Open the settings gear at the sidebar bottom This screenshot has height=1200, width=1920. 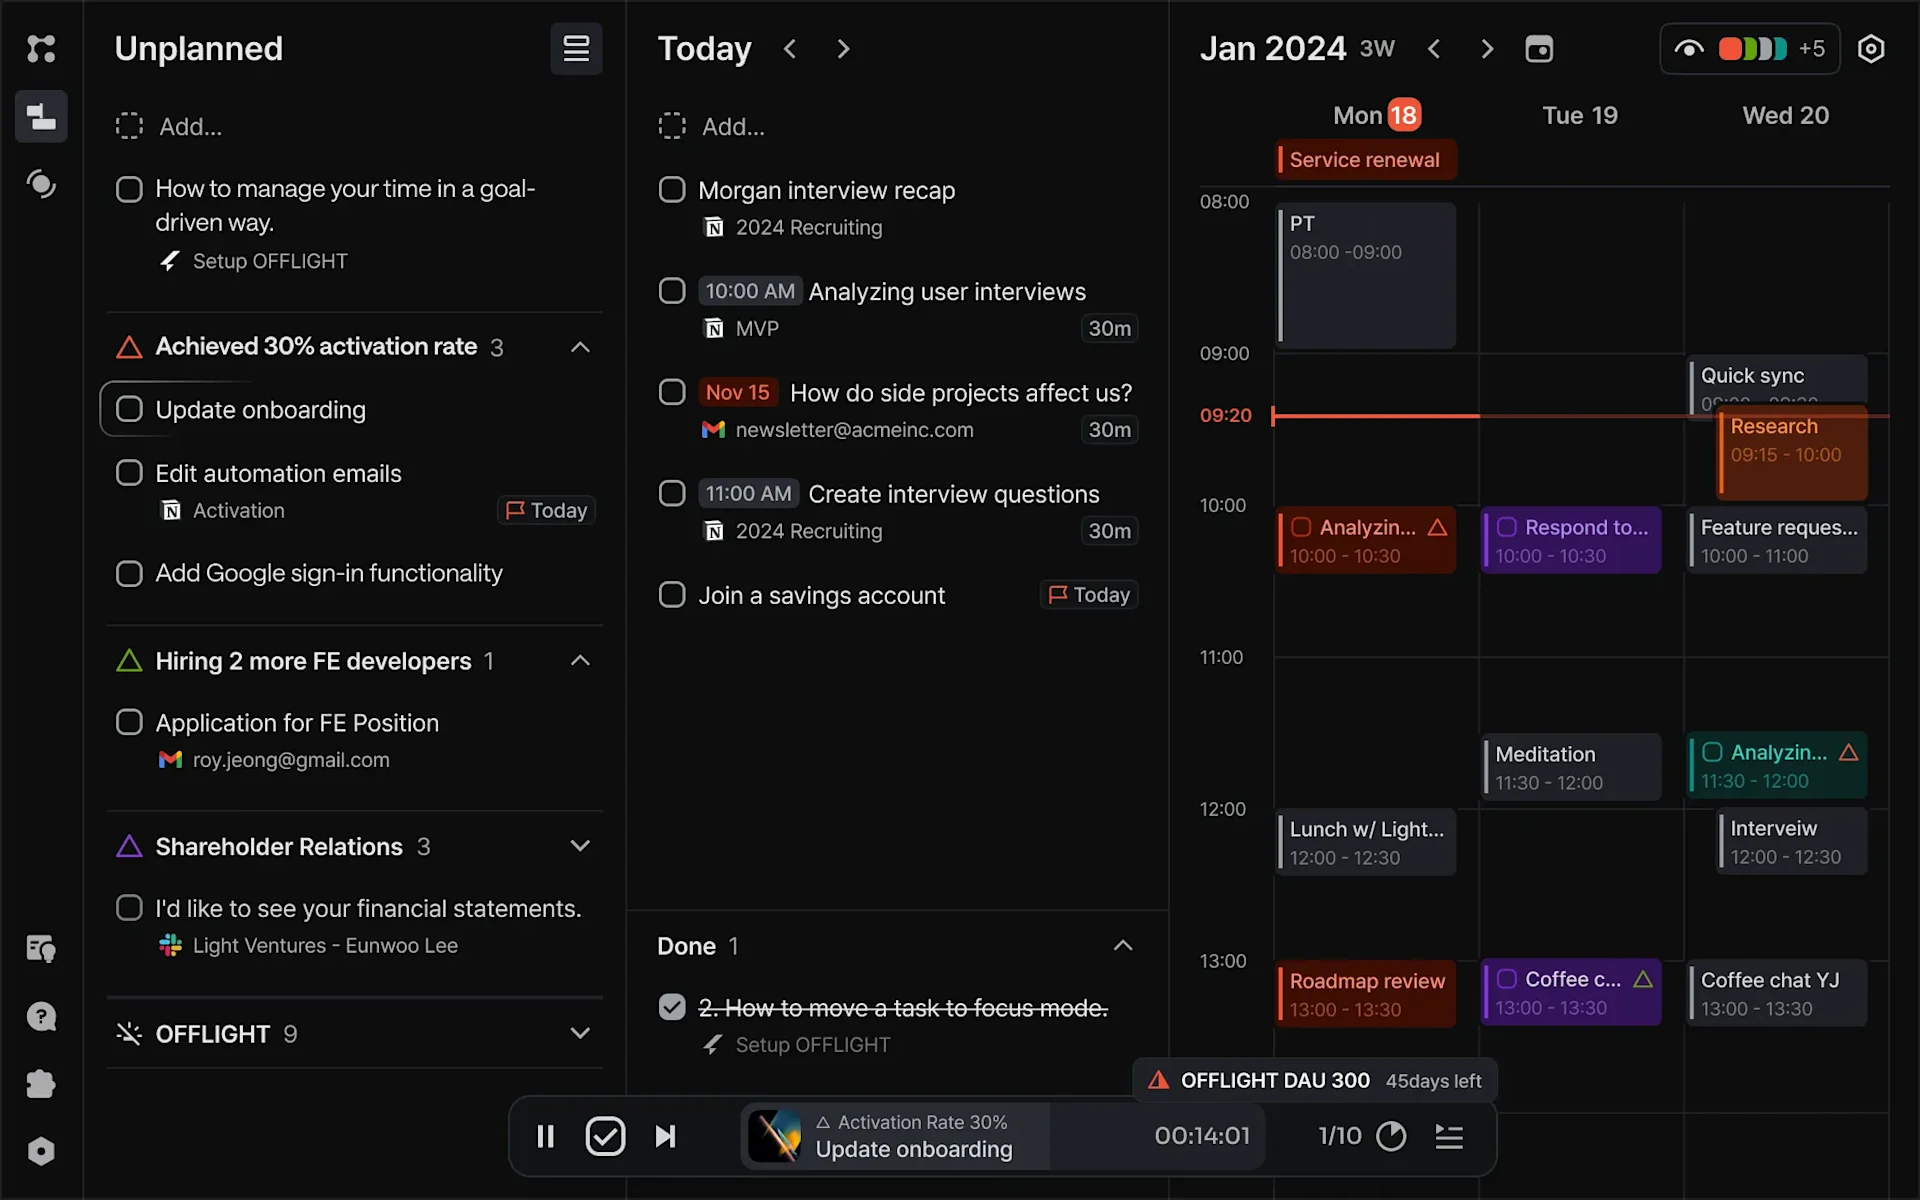tap(41, 1151)
